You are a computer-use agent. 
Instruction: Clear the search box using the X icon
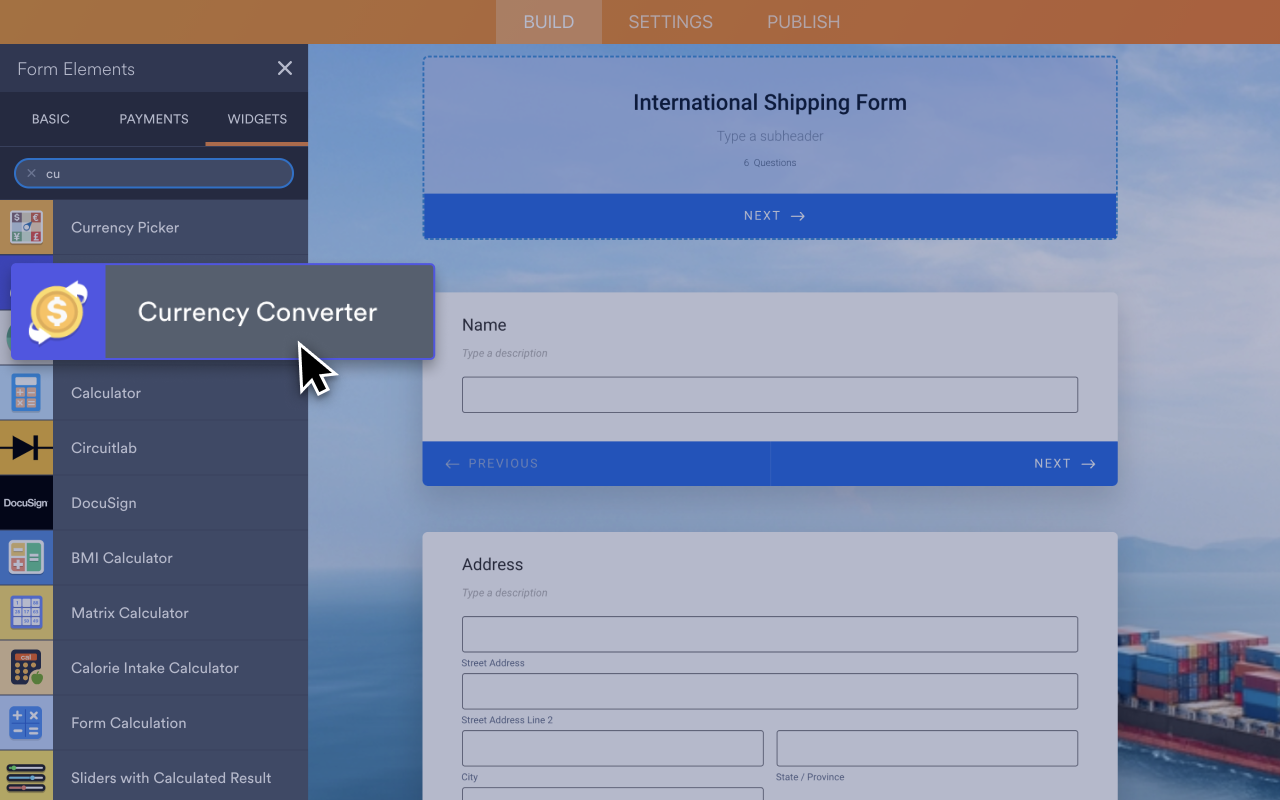click(x=32, y=173)
